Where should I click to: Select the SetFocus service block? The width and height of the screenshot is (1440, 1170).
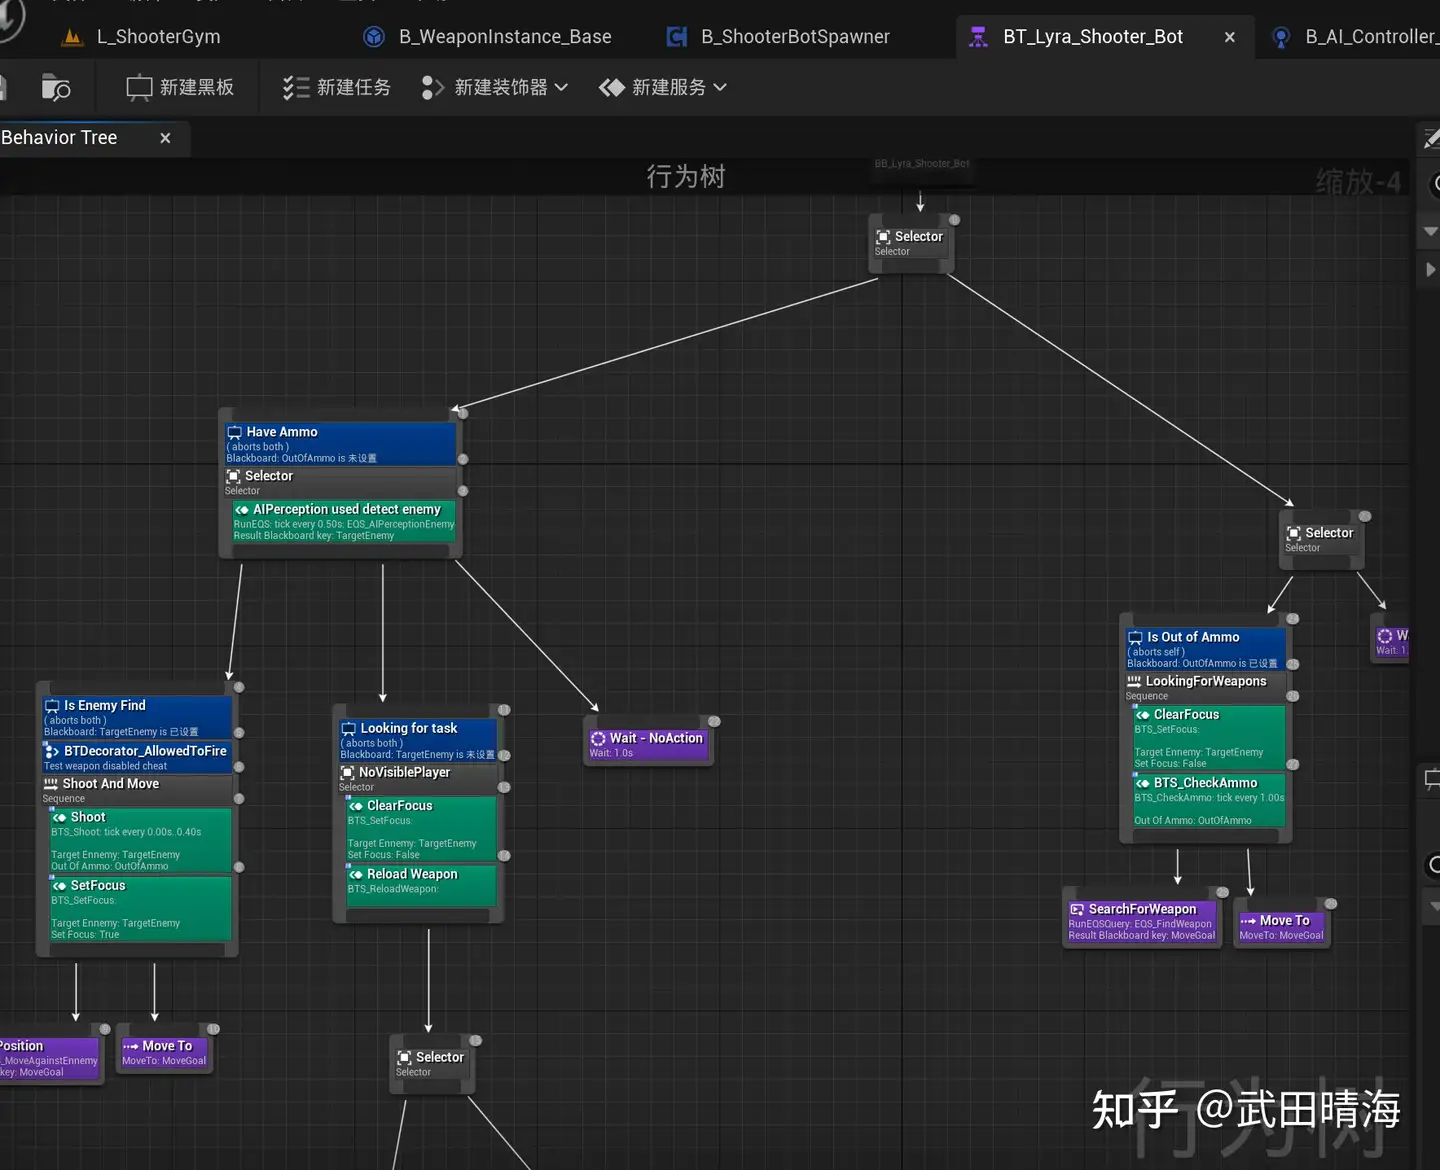pos(141,909)
